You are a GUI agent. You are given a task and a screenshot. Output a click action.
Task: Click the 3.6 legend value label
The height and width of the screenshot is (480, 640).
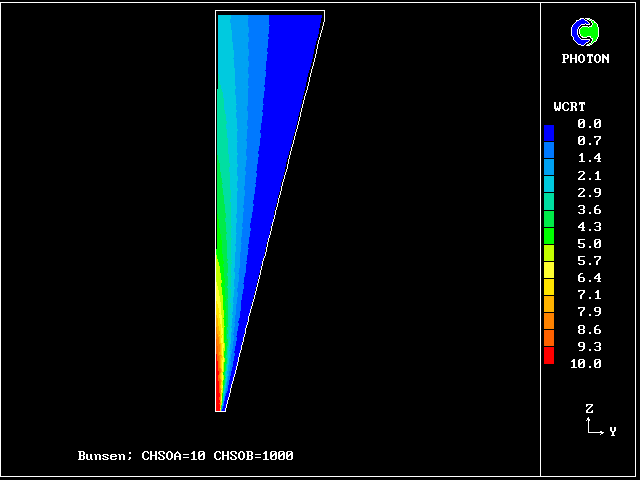click(x=589, y=209)
